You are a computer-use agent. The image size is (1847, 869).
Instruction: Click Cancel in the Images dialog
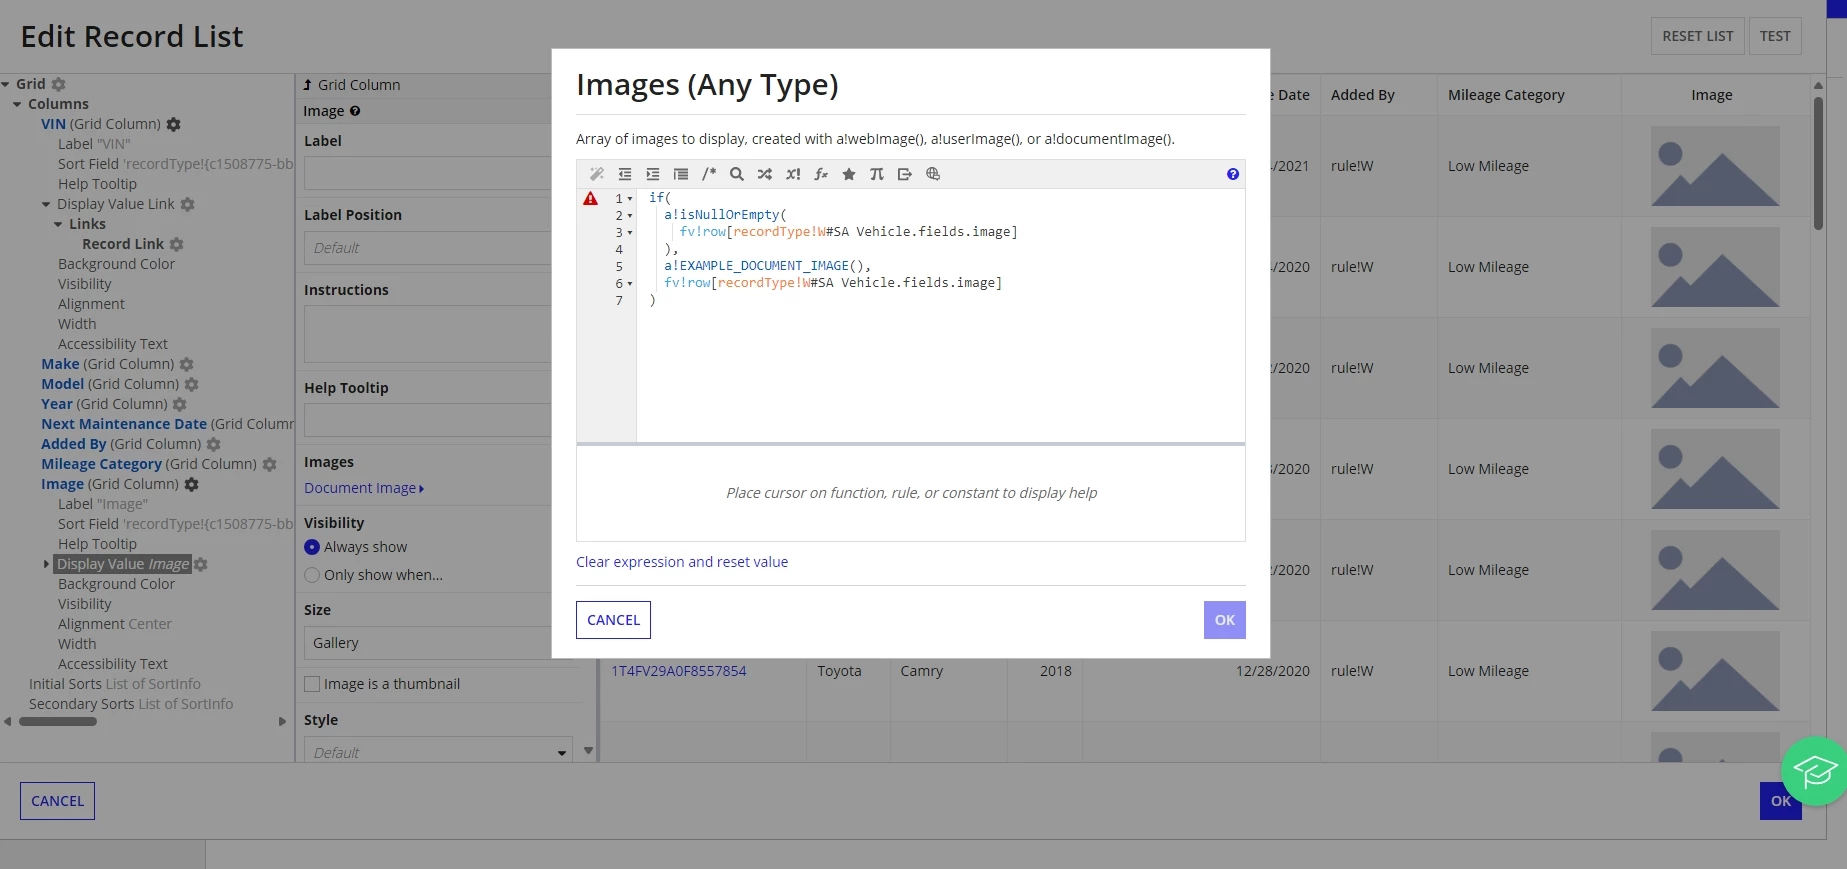click(x=613, y=620)
